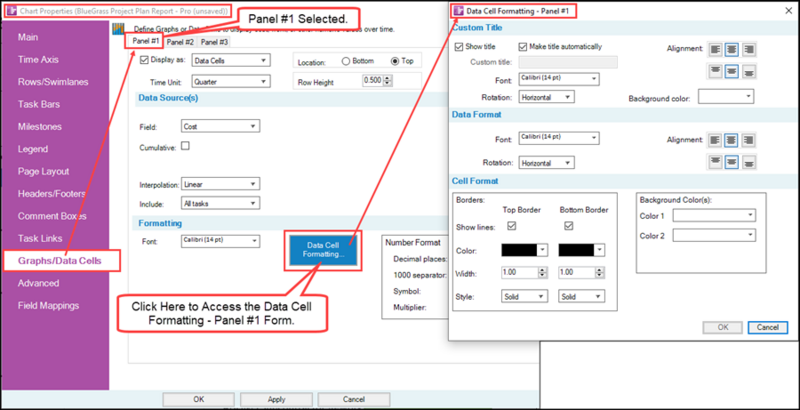
Task: Align Data Format text to bottom vertically
Action: click(749, 162)
